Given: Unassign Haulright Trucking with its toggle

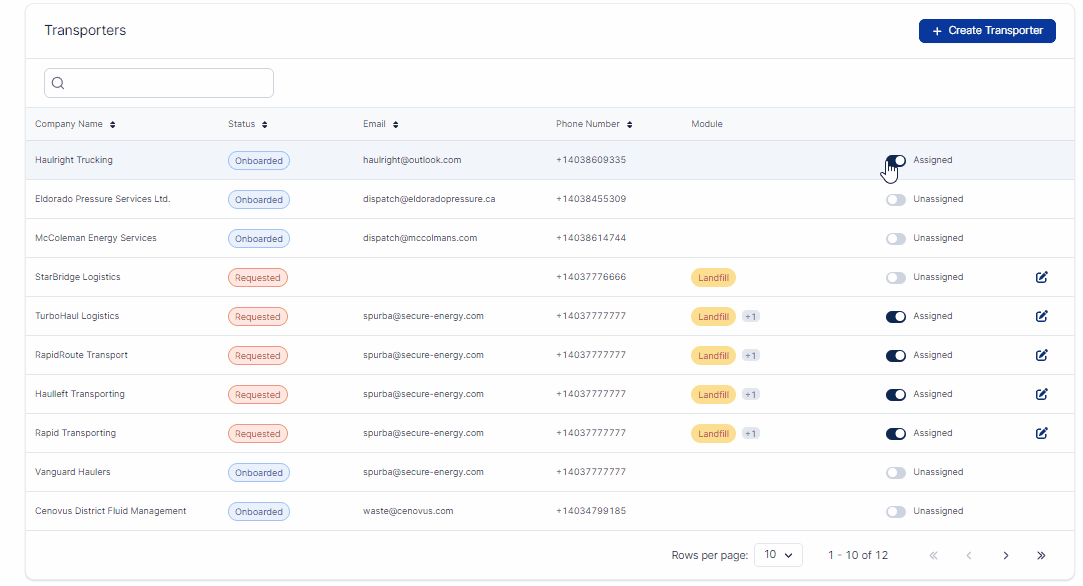Looking at the screenshot, I should 896,160.
